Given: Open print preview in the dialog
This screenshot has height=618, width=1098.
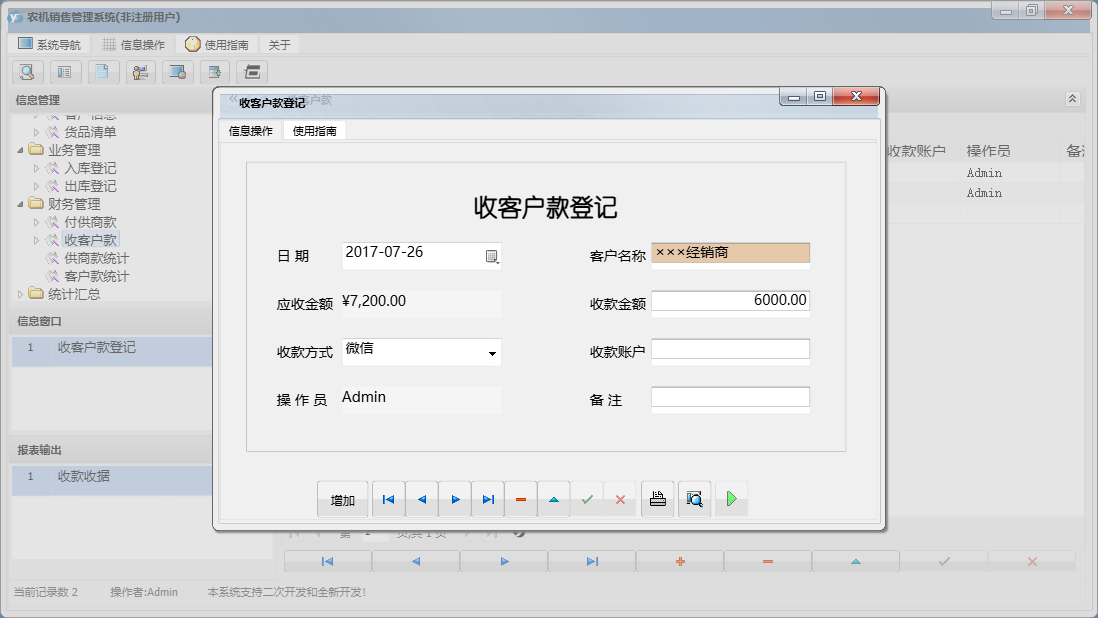Looking at the screenshot, I should coord(695,498).
